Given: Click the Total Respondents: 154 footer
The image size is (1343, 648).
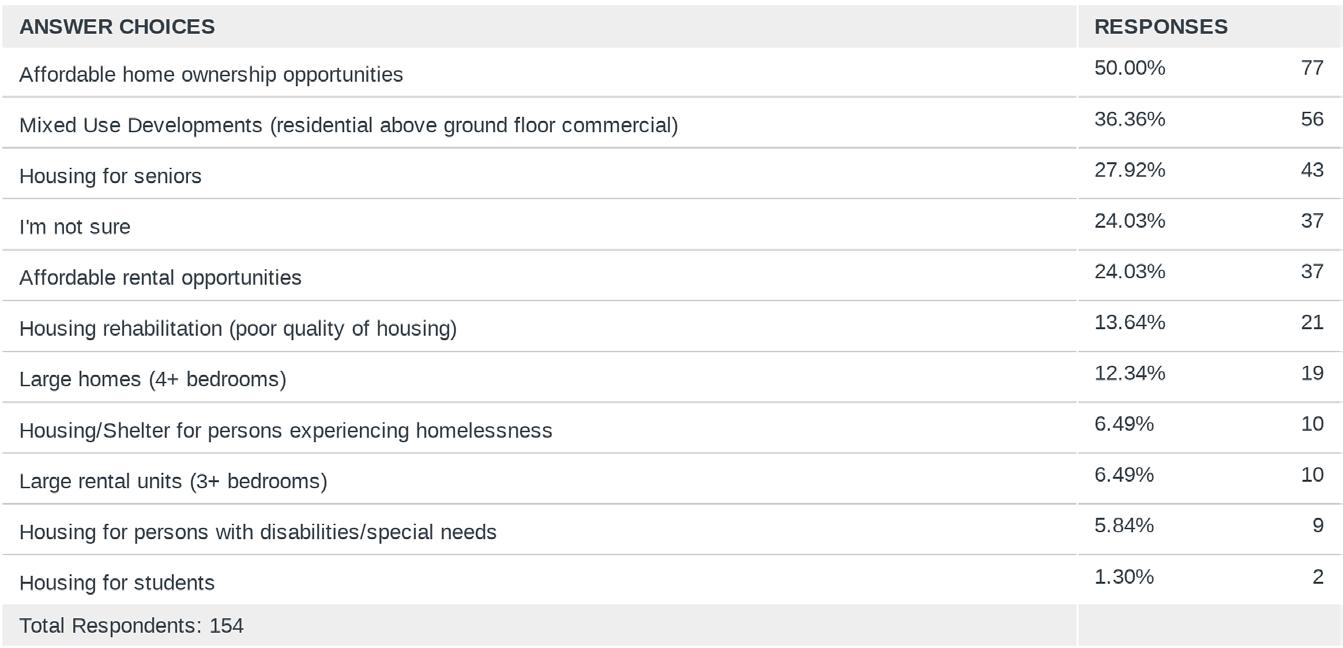Looking at the screenshot, I should click(x=131, y=626).
